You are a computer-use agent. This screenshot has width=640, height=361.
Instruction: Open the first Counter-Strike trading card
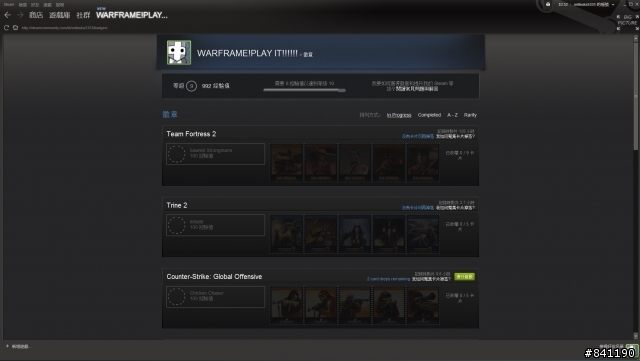coord(287,305)
